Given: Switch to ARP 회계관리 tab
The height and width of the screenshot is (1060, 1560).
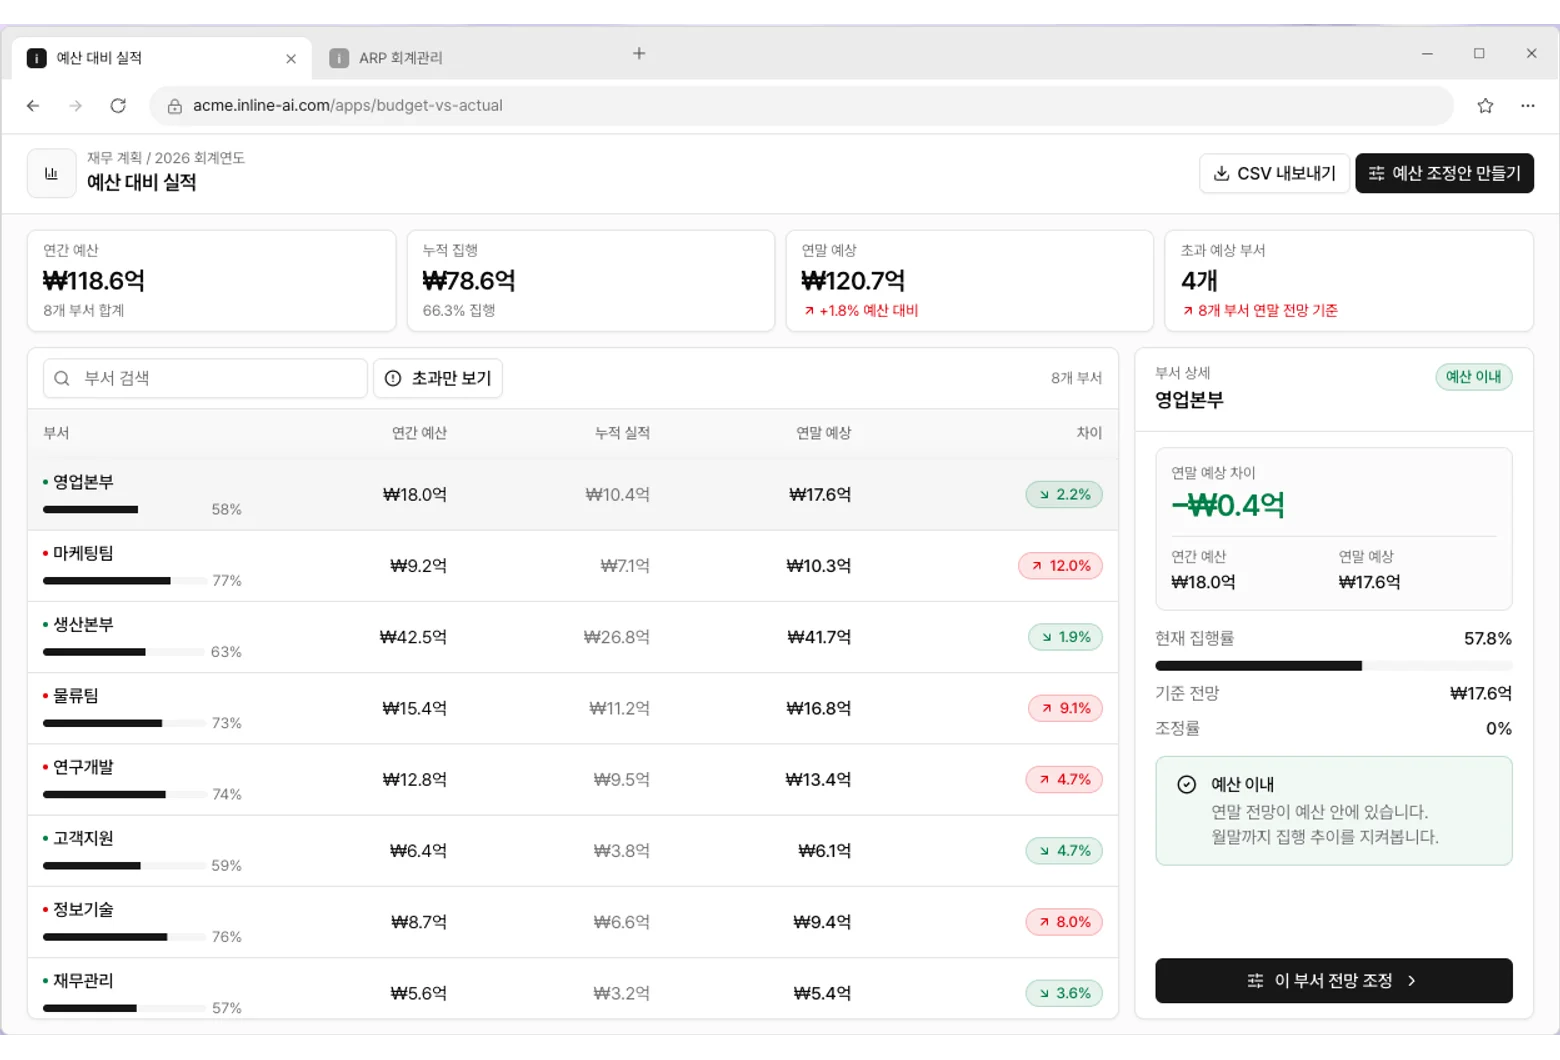Looking at the screenshot, I should click(468, 58).
